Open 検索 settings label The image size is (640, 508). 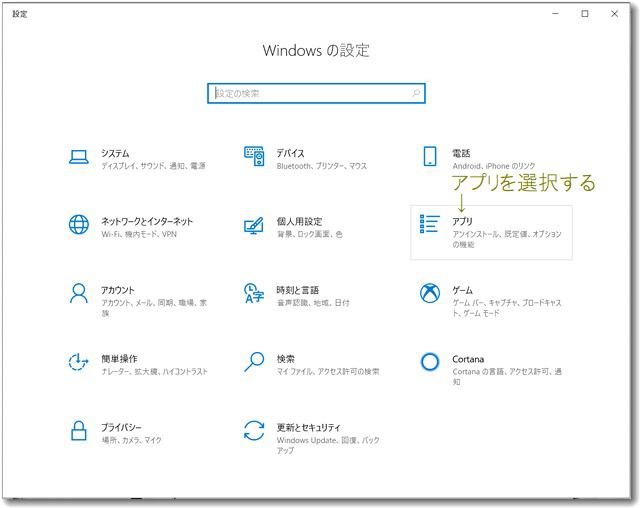(285, 359)
